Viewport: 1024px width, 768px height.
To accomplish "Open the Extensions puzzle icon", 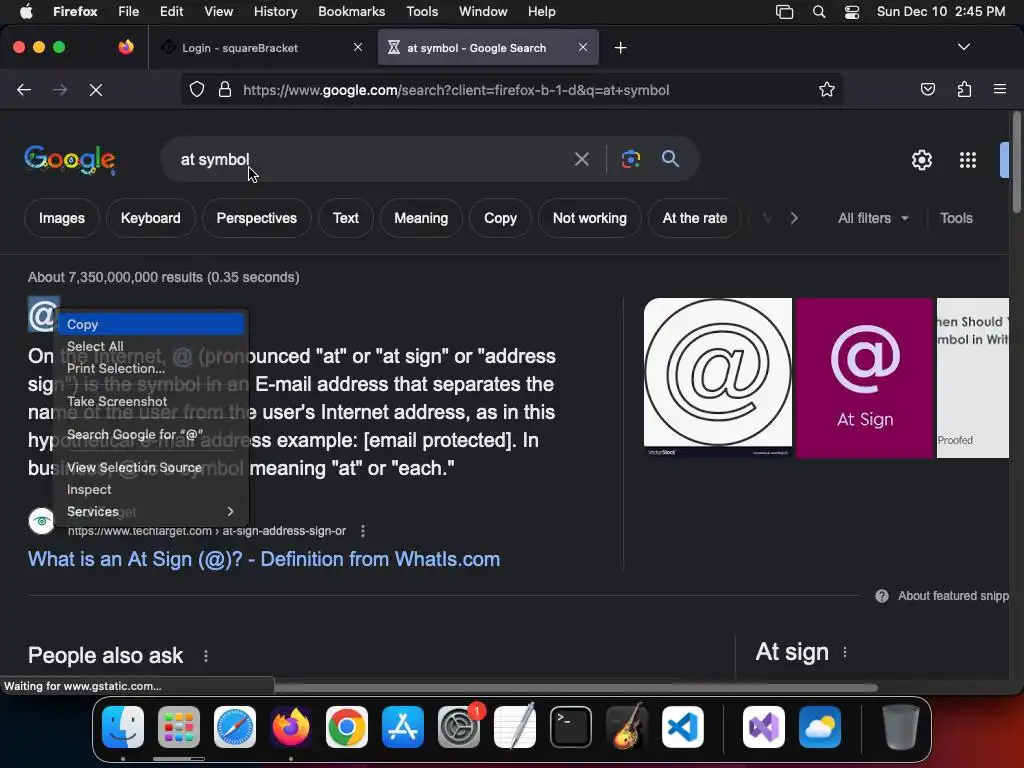I will [964, 89].
